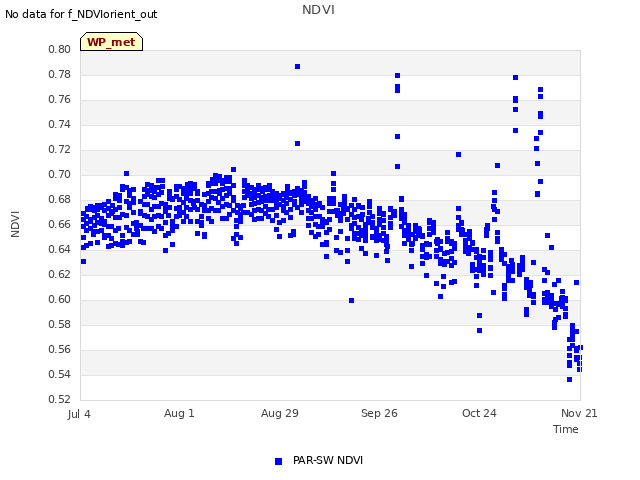Click the blue PAR-SW NDVI legend marker
640x480 pixels.
[x=278, y=461]
